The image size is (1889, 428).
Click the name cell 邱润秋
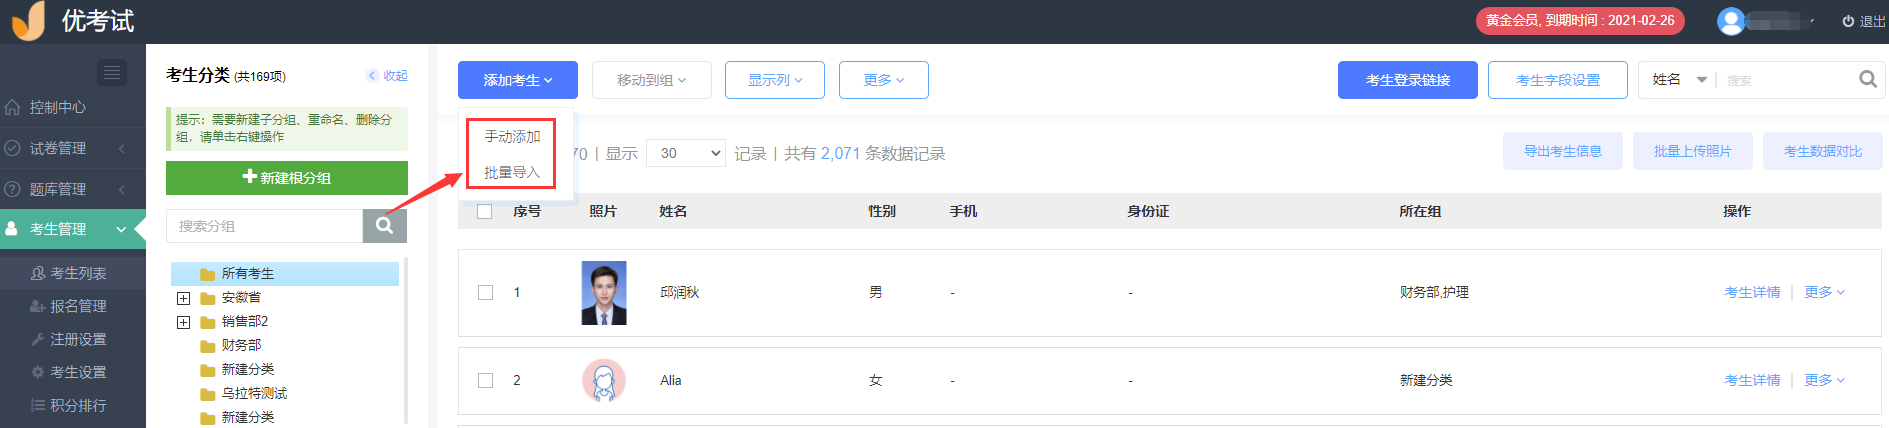(680, 293)
